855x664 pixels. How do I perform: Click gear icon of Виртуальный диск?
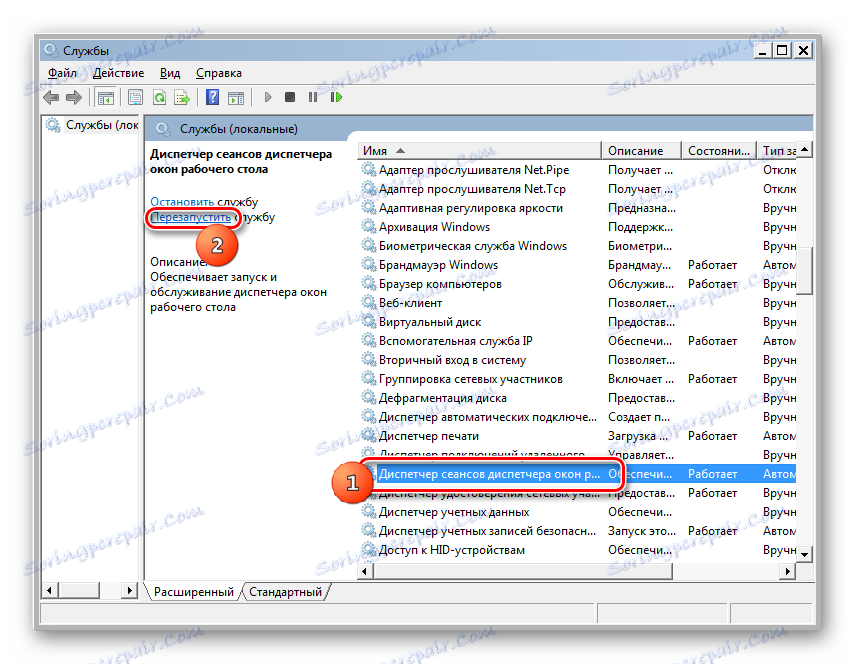coord(369,322)
